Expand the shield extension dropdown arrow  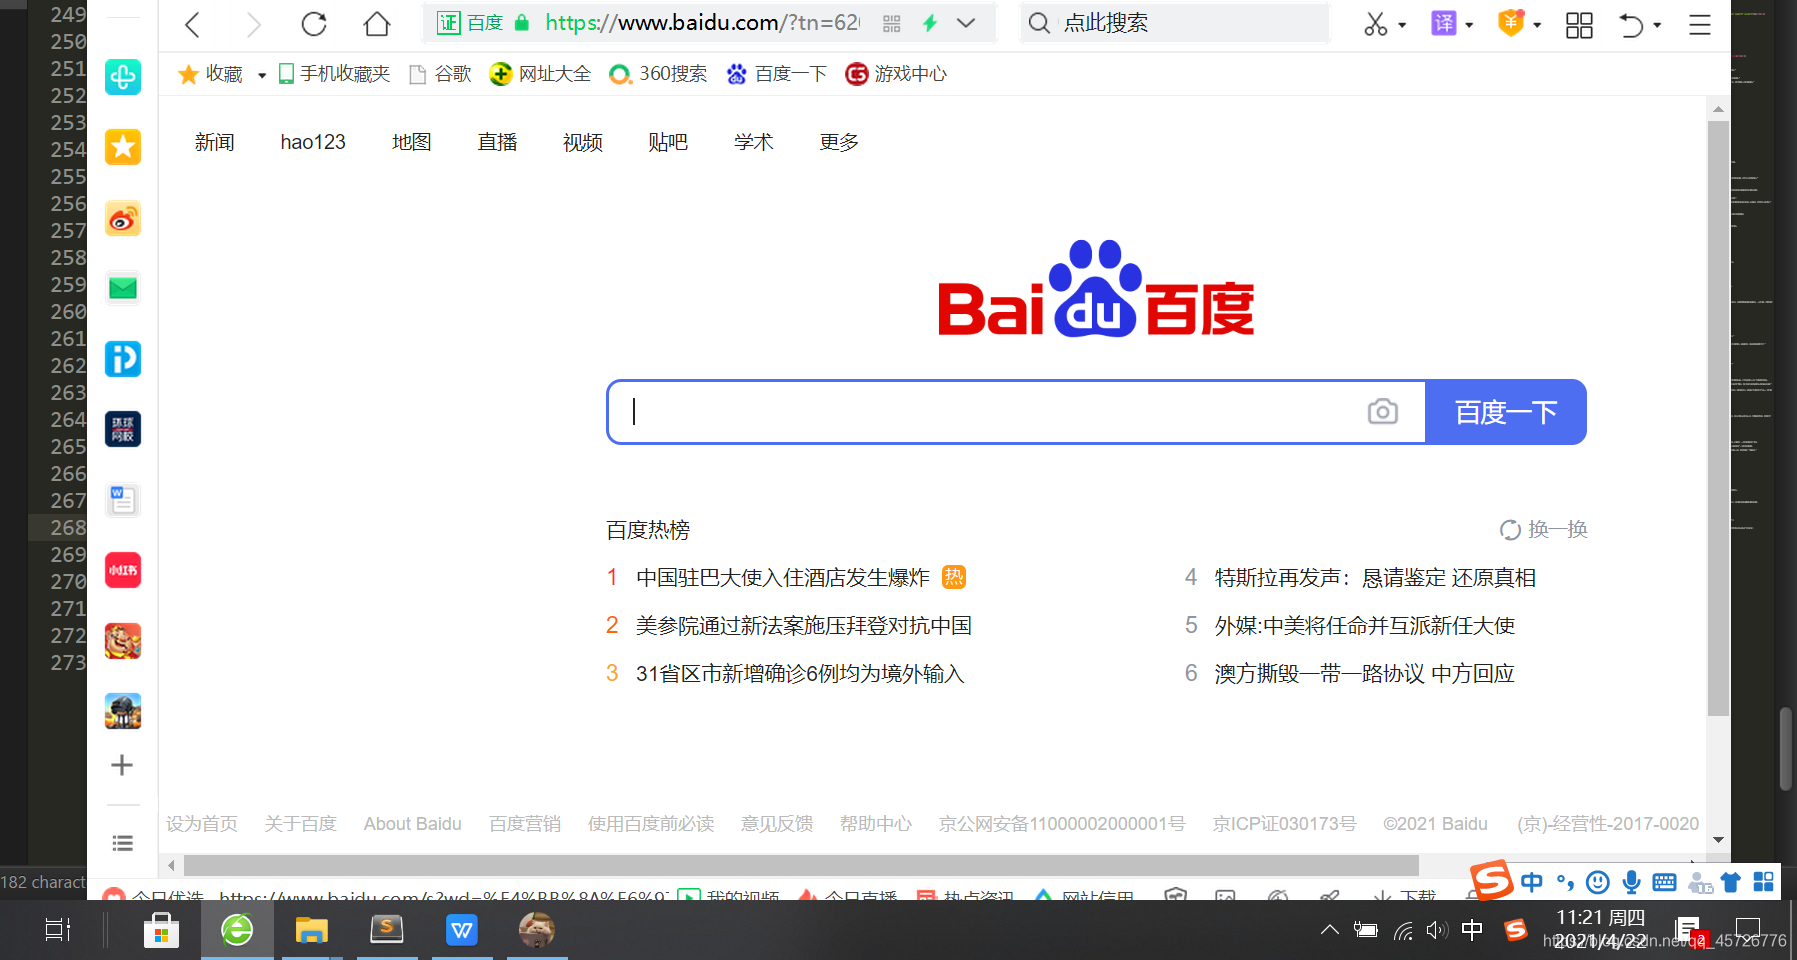tap(1537, 25)
